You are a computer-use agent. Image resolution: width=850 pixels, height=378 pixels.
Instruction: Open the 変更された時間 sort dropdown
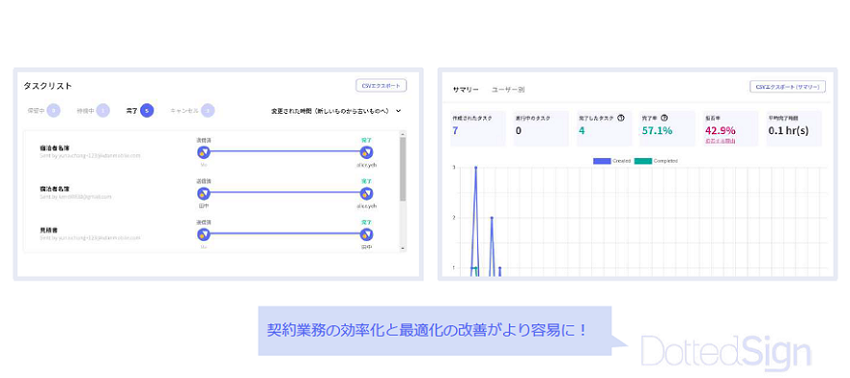point(336,111)
